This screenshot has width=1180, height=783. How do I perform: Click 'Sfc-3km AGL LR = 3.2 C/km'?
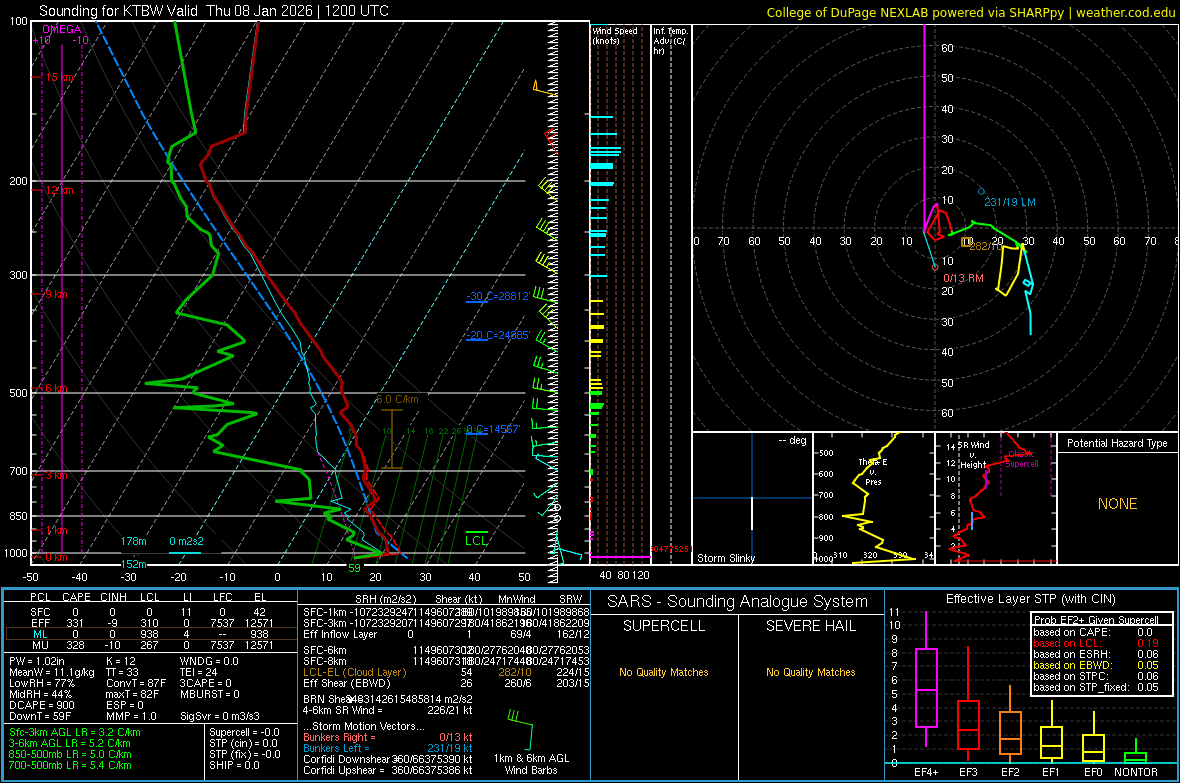tap(75, 733)
